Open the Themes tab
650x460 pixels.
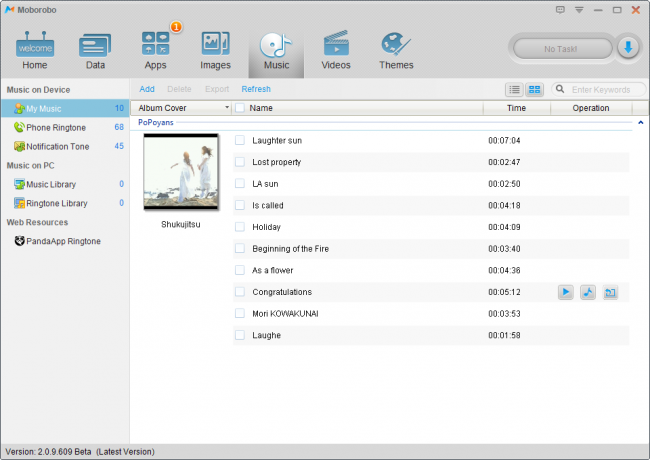[x=396, y=51]
